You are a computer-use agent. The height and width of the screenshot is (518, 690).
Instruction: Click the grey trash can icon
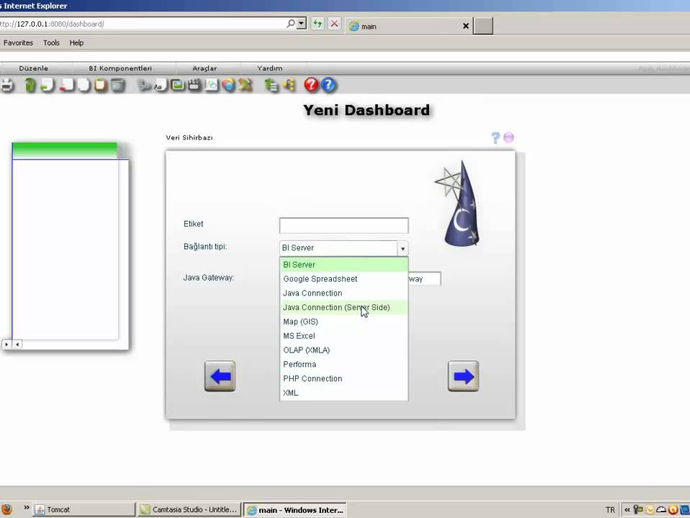pos(118,85)
